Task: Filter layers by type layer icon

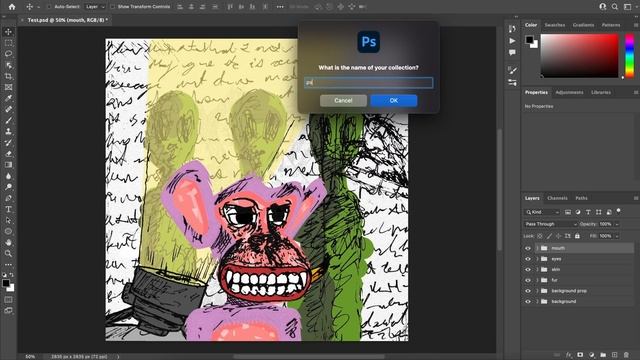Action: (x=588, y=212)
